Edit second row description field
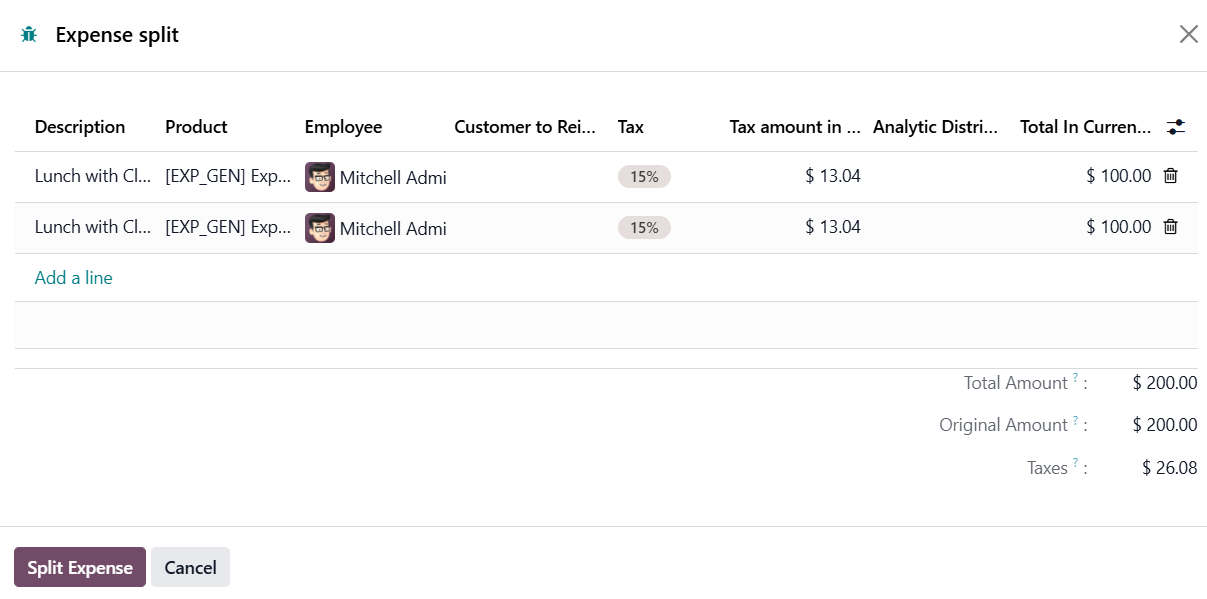1207x599 pixels. click(92, 228)
